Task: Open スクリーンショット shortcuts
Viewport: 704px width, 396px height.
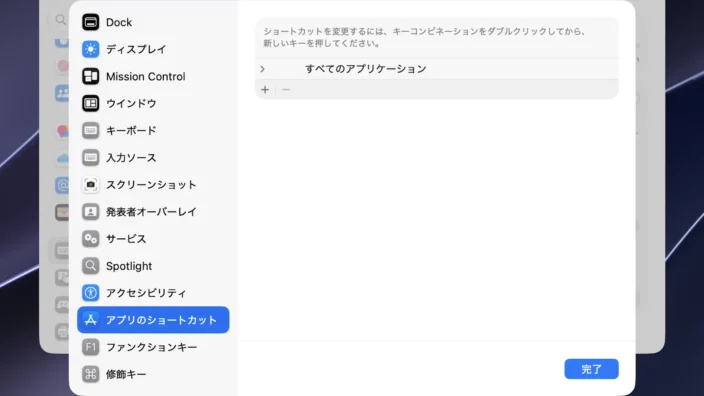Action: (x=153, y=185)
